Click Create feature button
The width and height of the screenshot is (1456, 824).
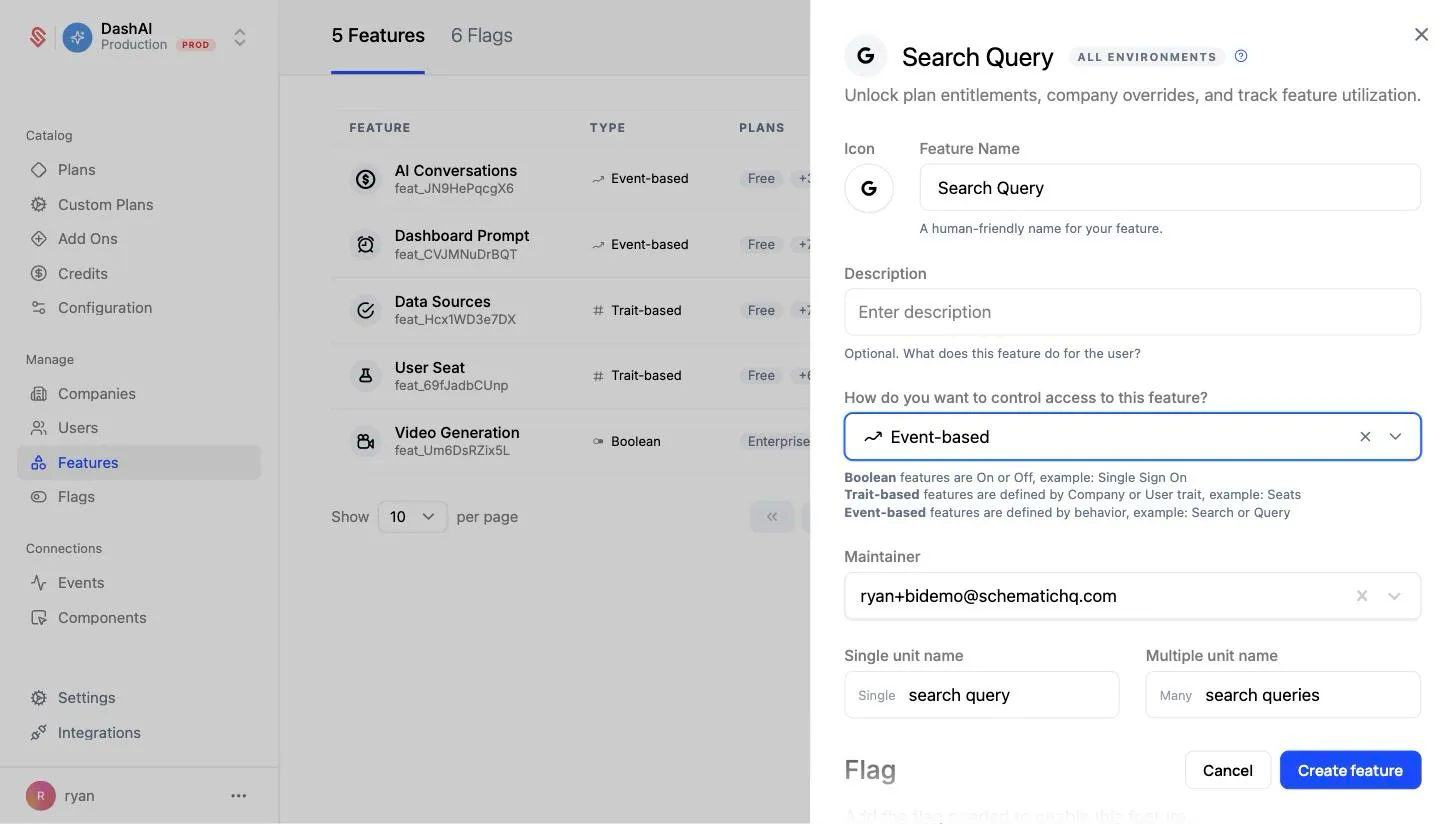coord(1350,770)
